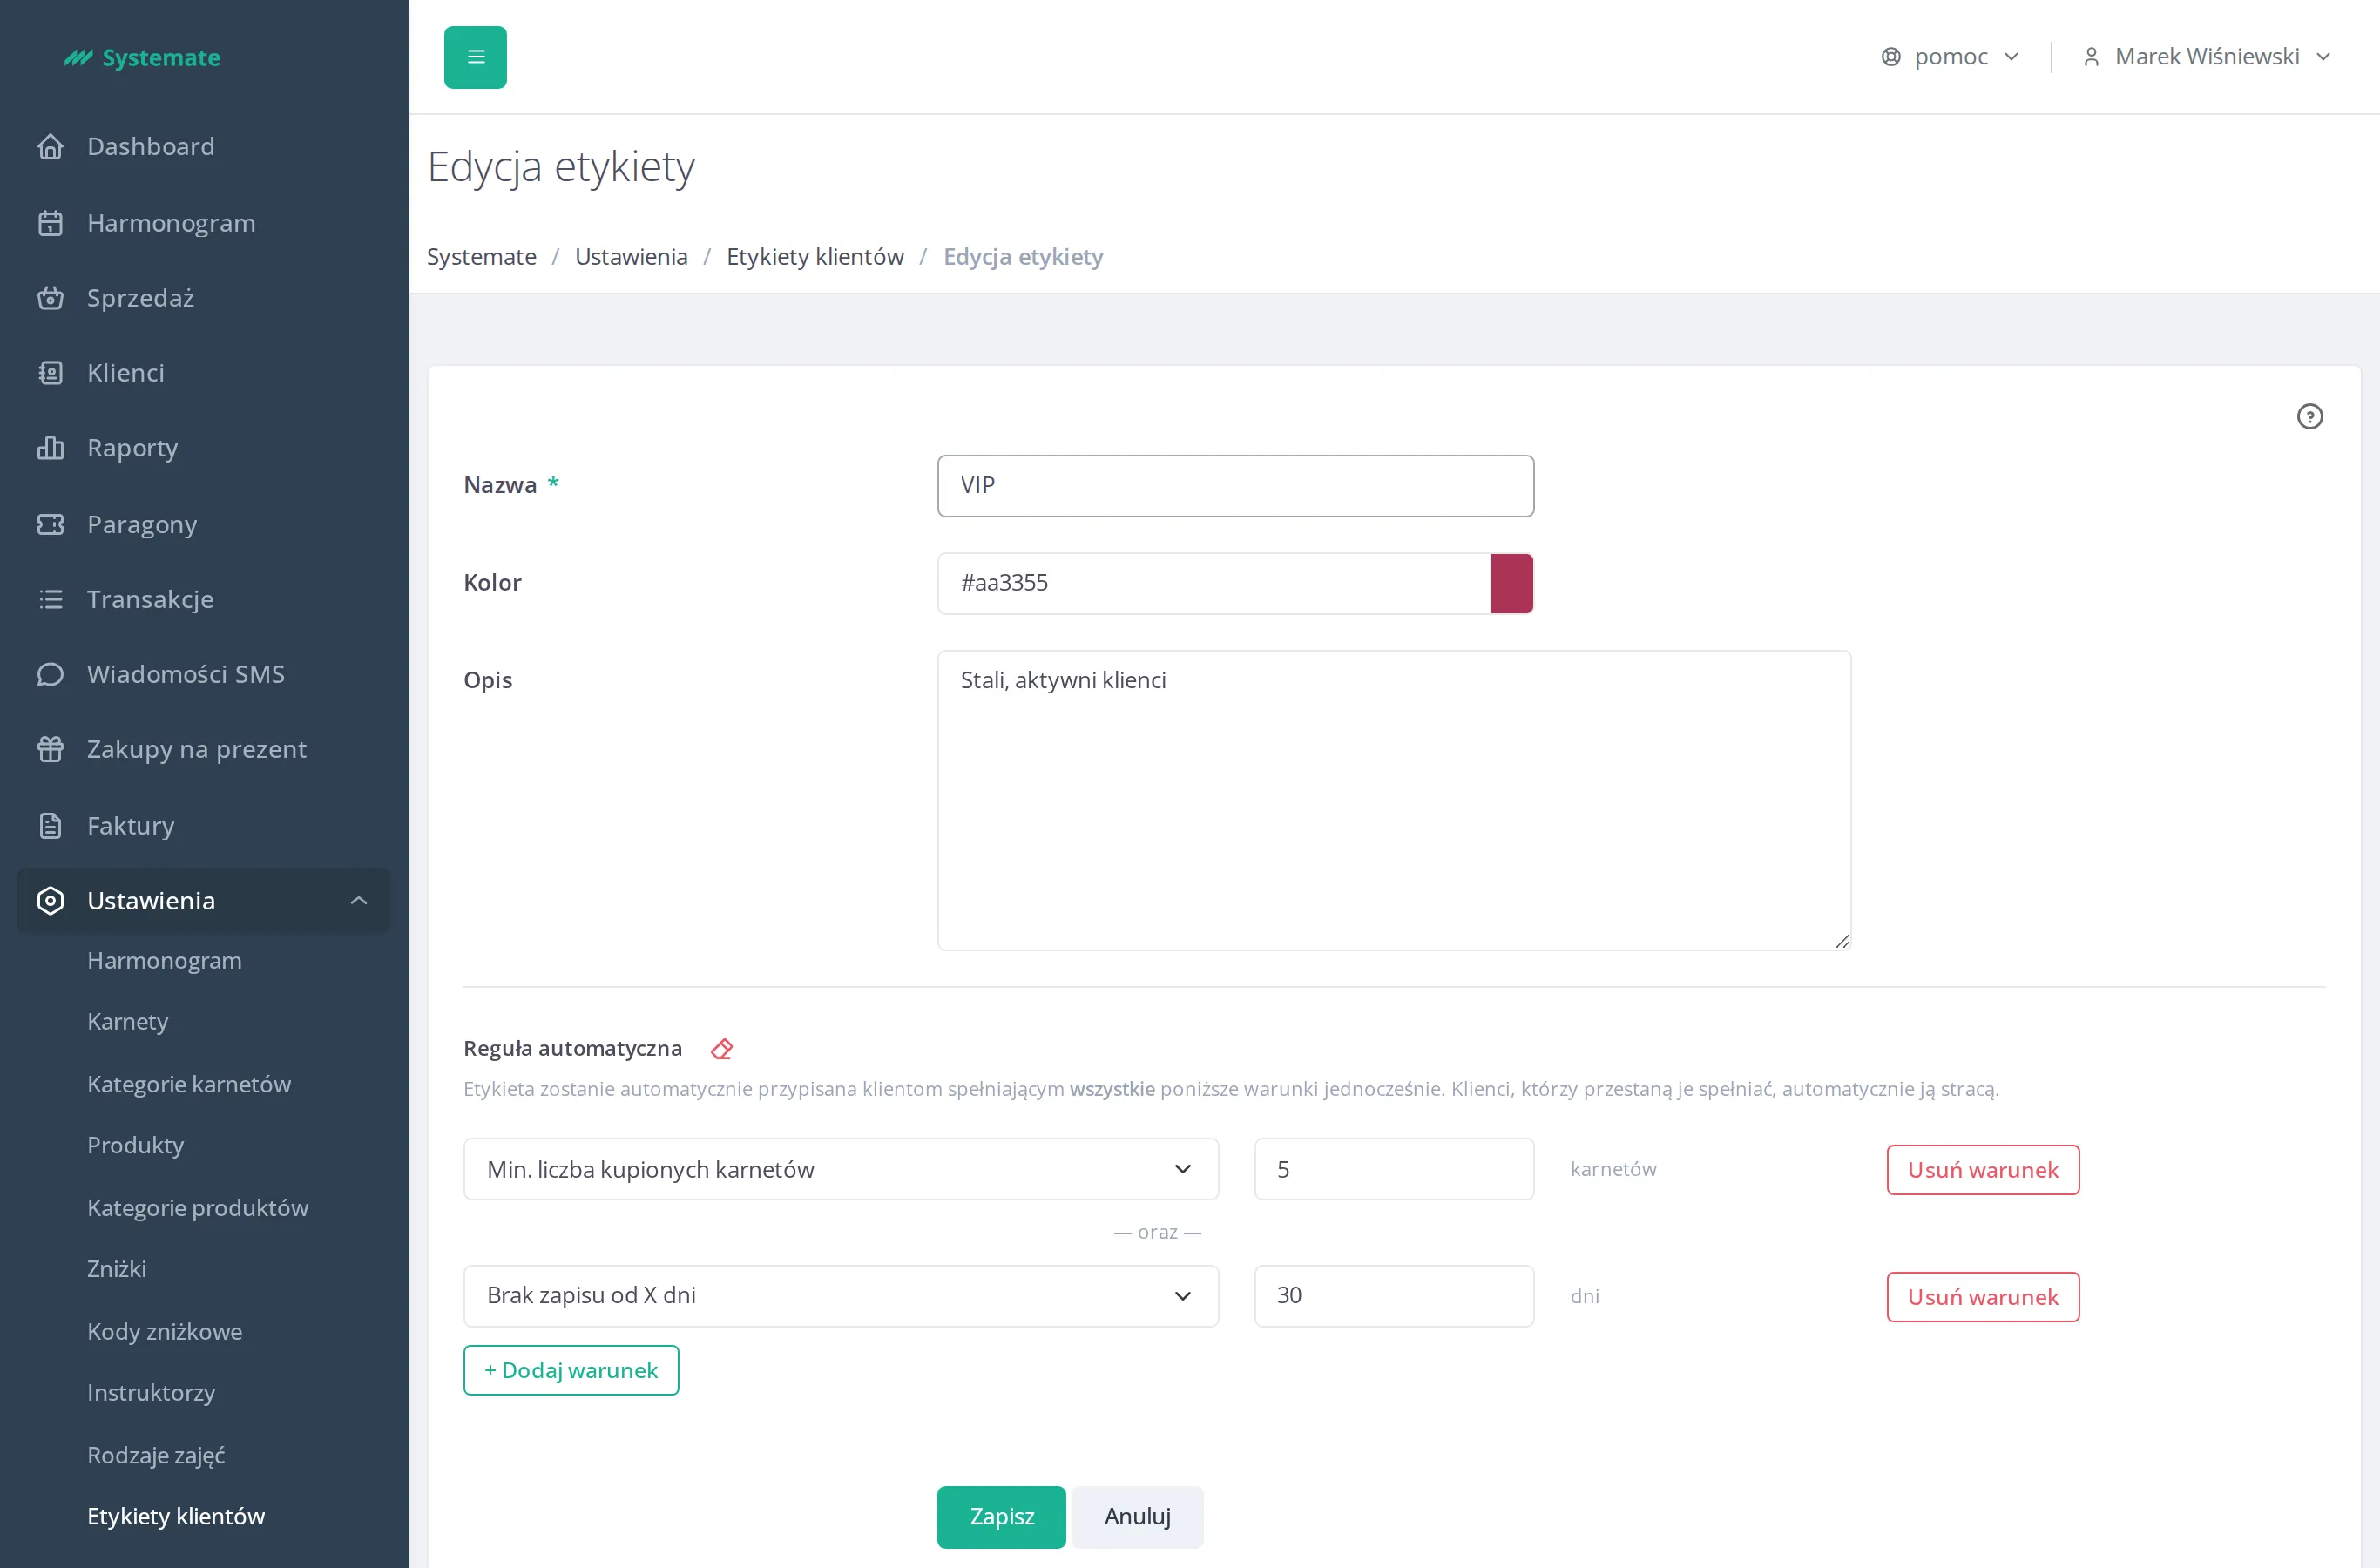The image size is (2380, 1568).
Task: Toggle the sidebar hamburger button
Action: coord(475,57)
